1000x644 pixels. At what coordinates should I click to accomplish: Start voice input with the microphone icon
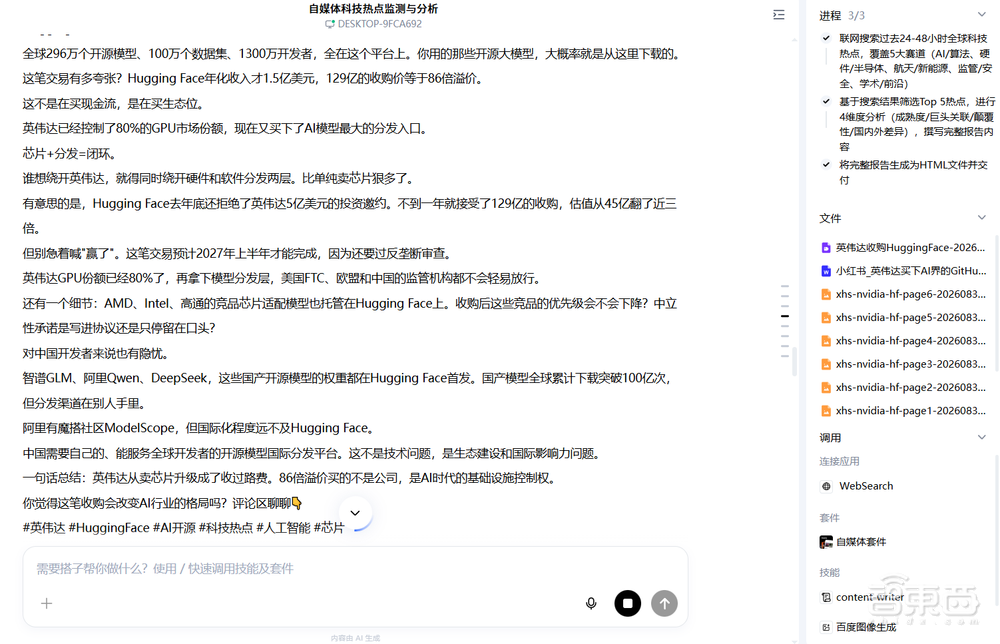pos(591,603)
